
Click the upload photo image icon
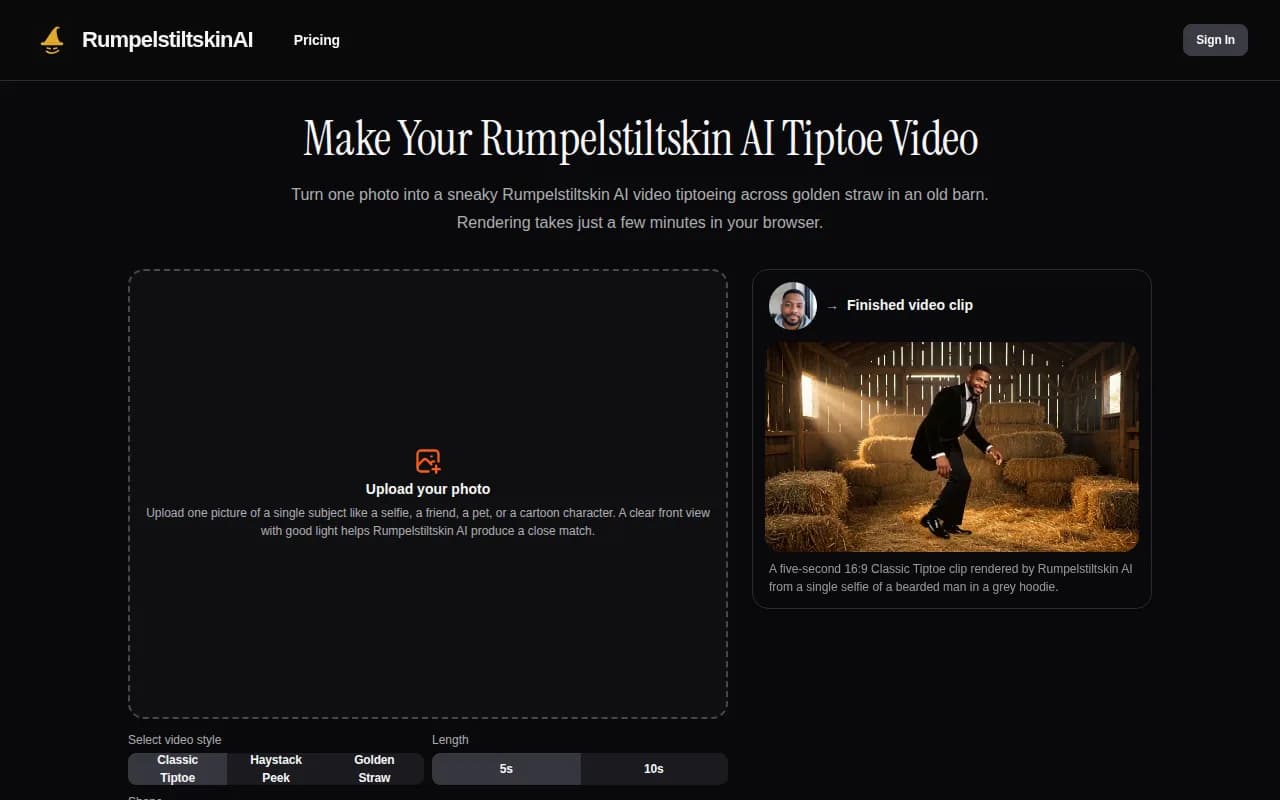click(428, 461)
